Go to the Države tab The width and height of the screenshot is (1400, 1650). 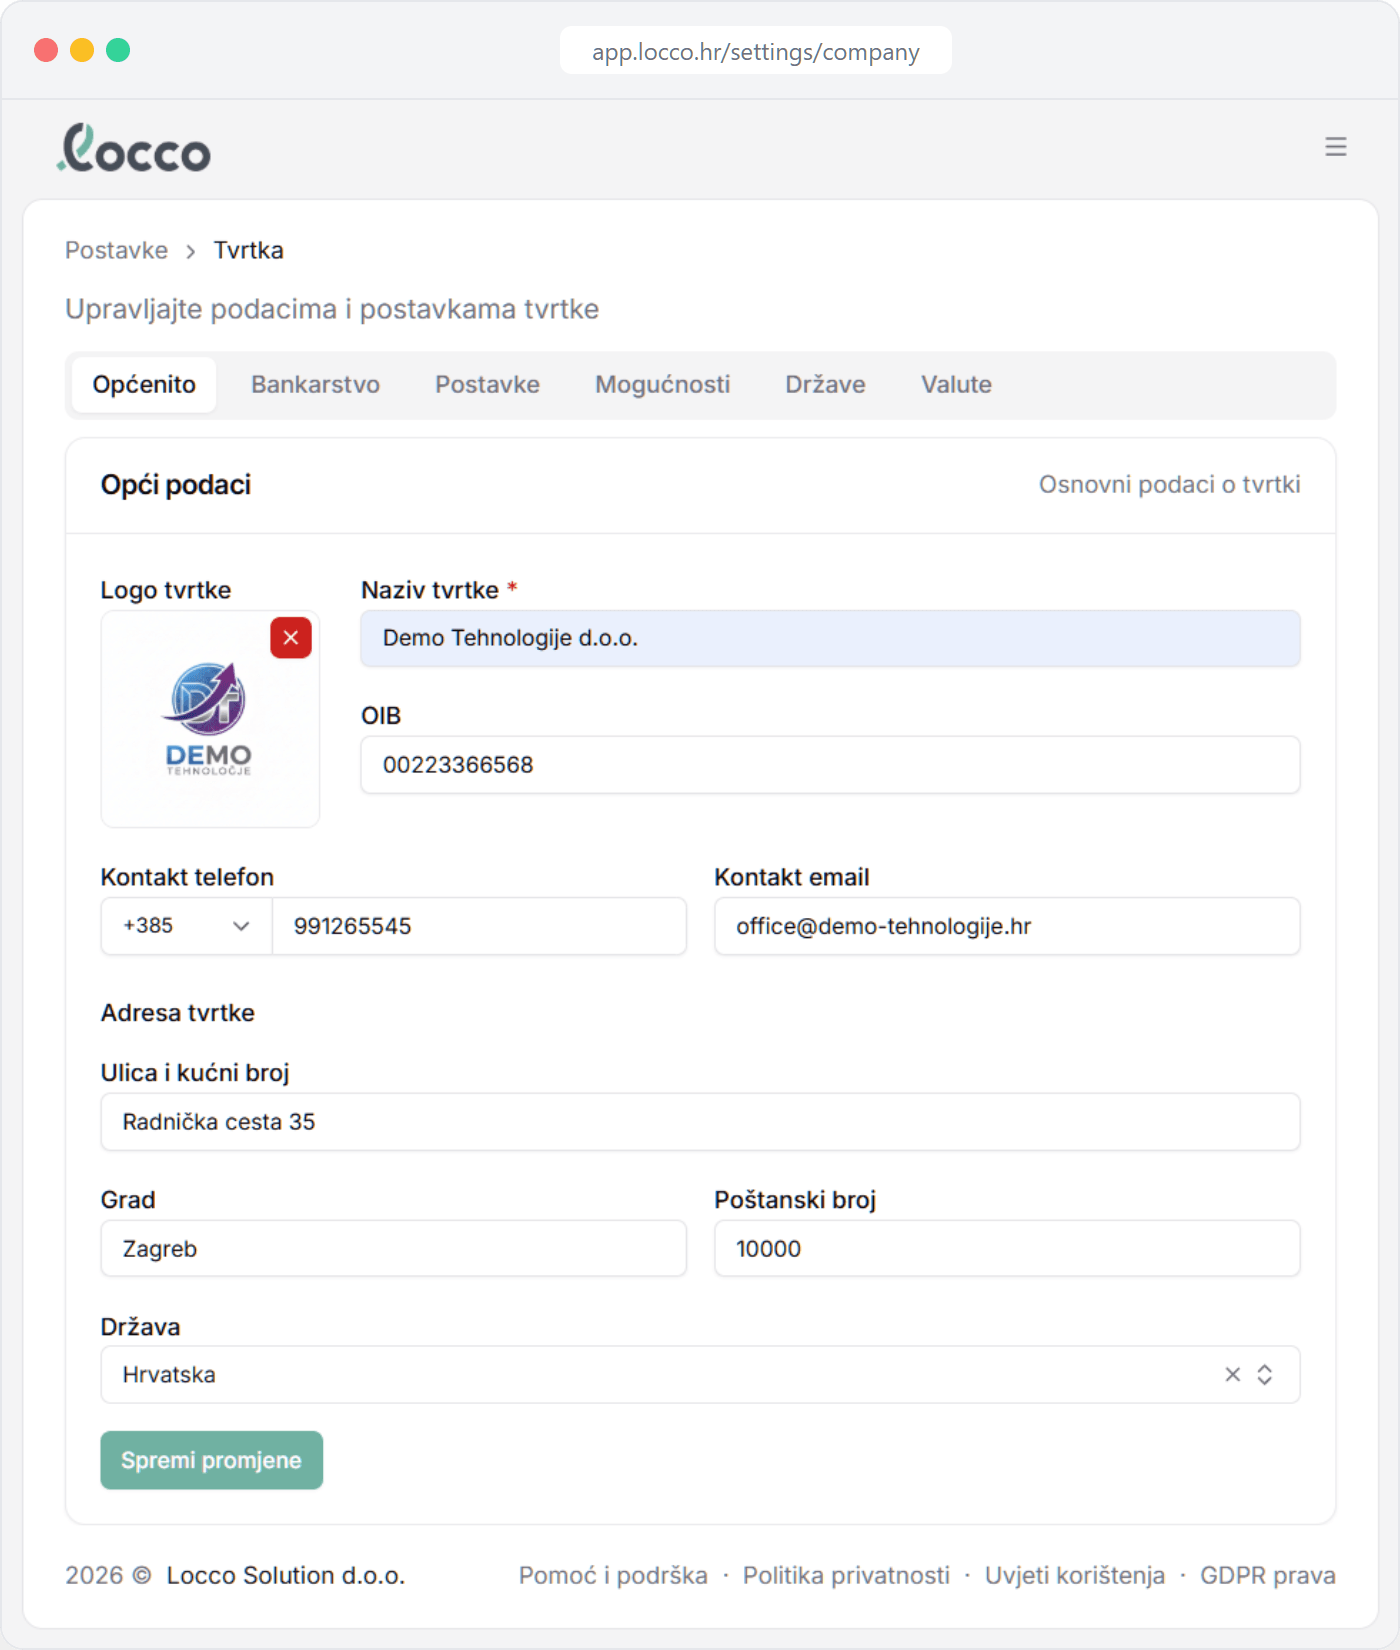click(x=825, y=385)
